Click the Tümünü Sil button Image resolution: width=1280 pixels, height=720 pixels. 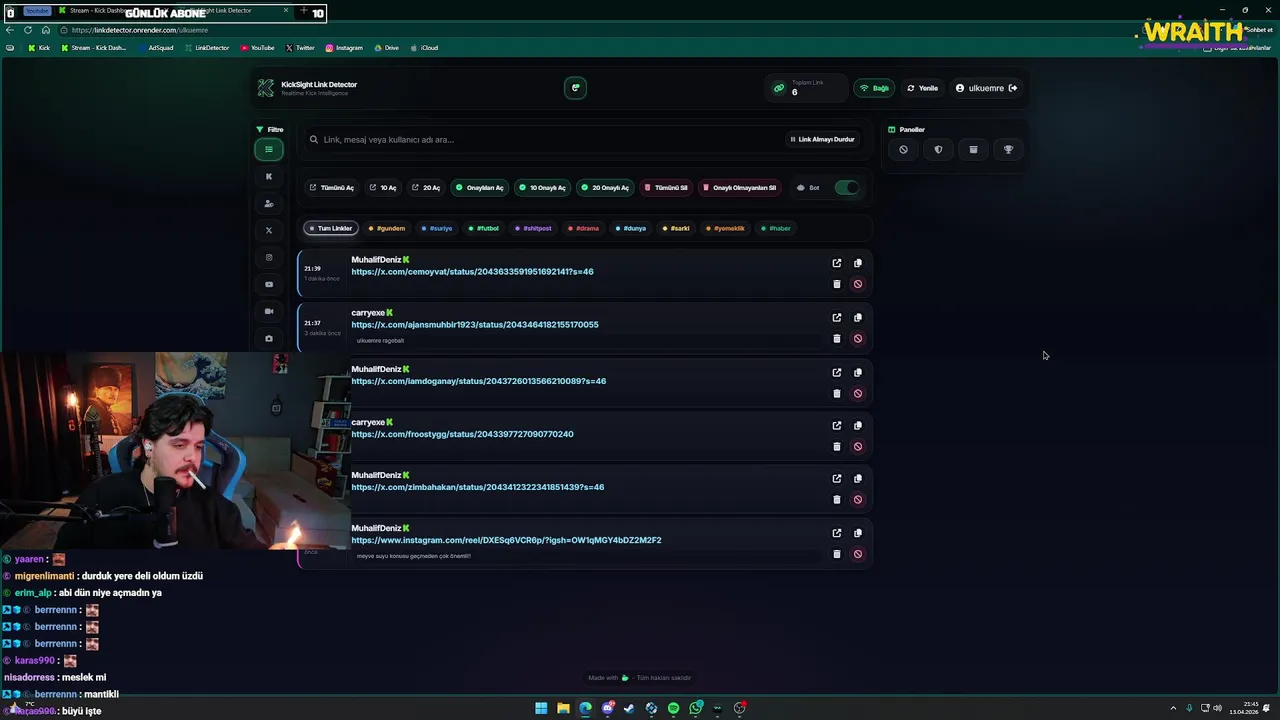pyautogui.click(x=666, y=187)
